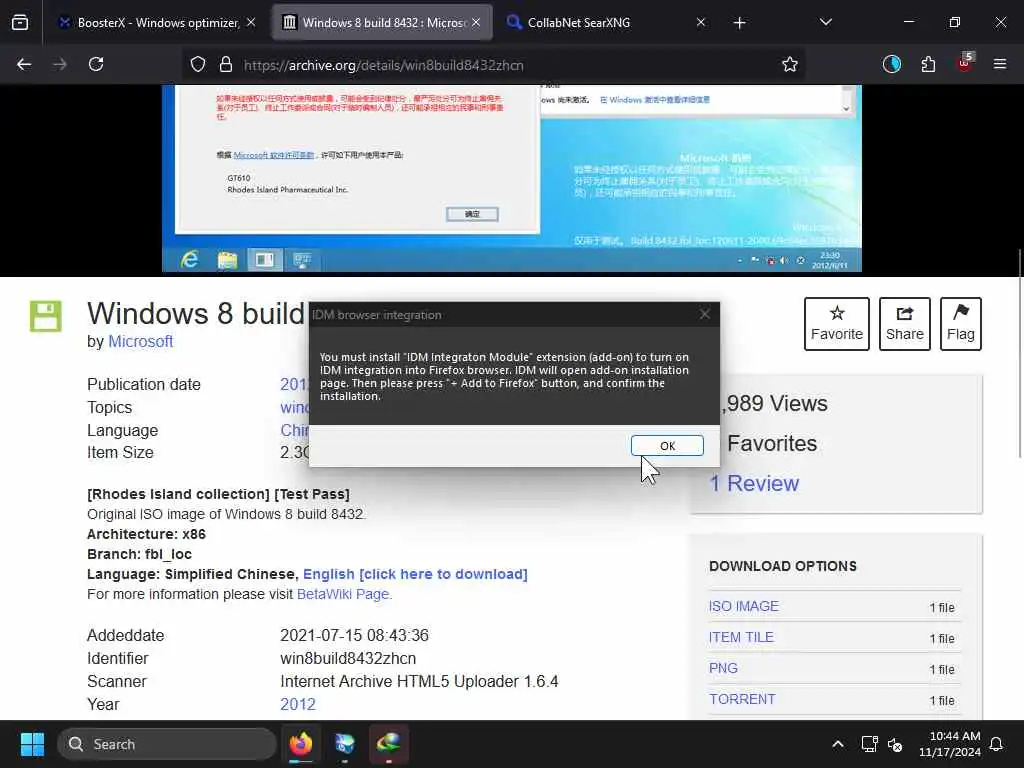Click the Share button on archive page
This screenshot has height=768, width=1024.
tap(904, 324)
